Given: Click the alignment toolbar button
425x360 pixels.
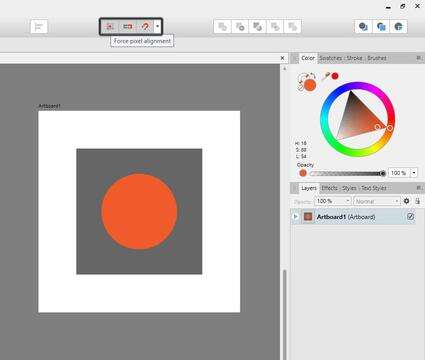Looking at the screenshot, I should [39, 27].
